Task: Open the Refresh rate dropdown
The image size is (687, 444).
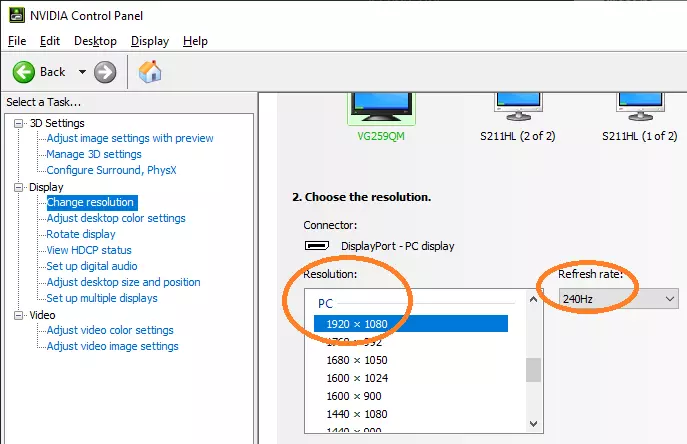Action: [618, 299]
